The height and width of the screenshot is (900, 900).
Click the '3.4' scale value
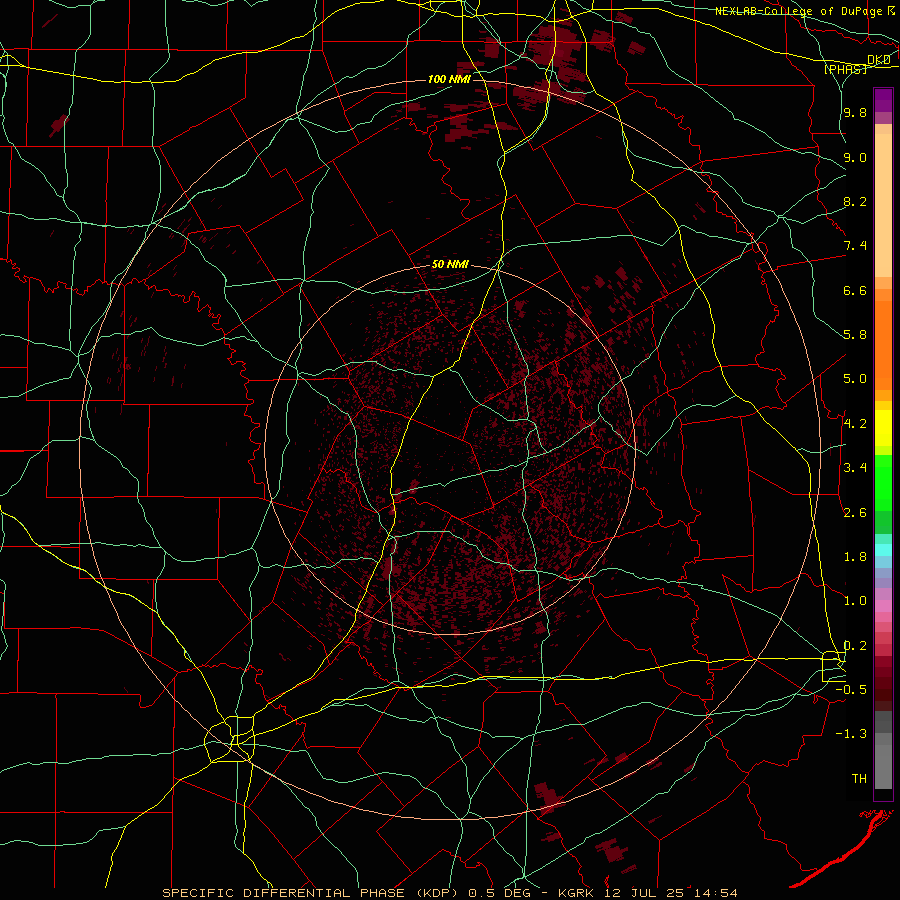pos(855,468)
